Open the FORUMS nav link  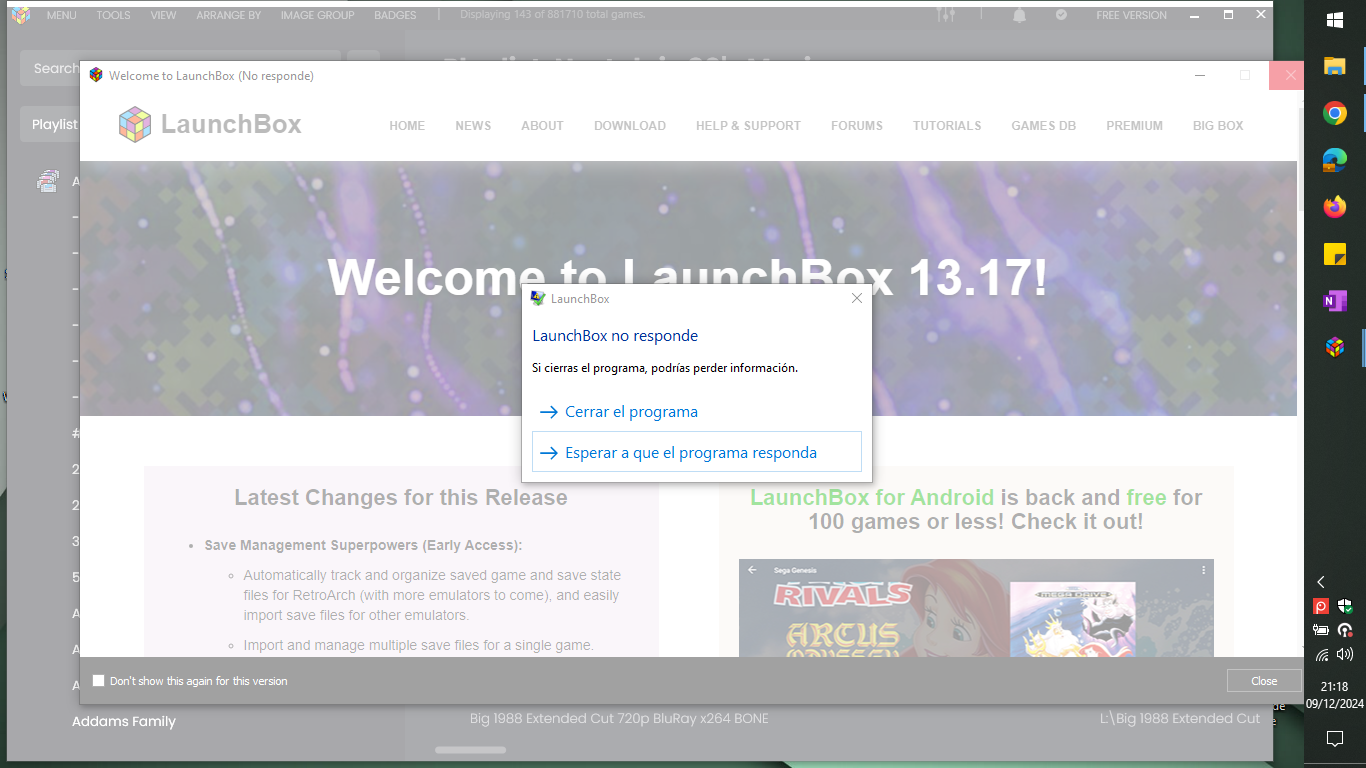point(857,126)
